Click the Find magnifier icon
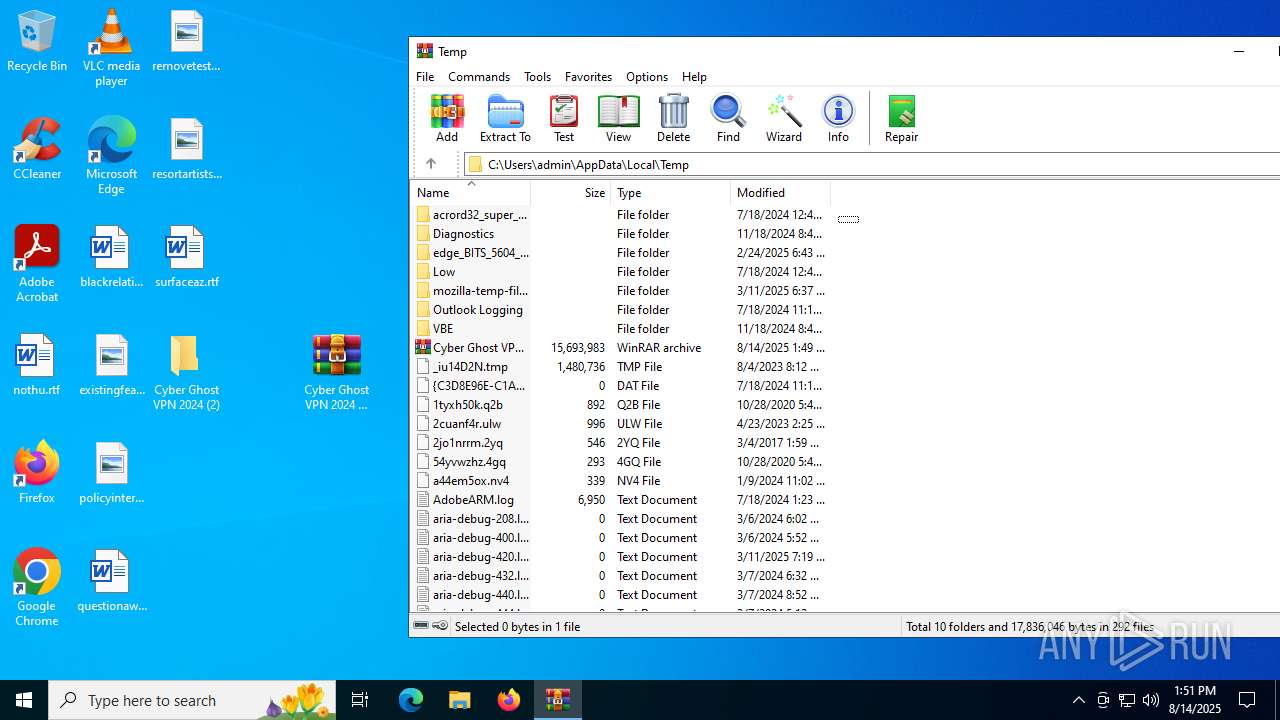 coord(728,119)
